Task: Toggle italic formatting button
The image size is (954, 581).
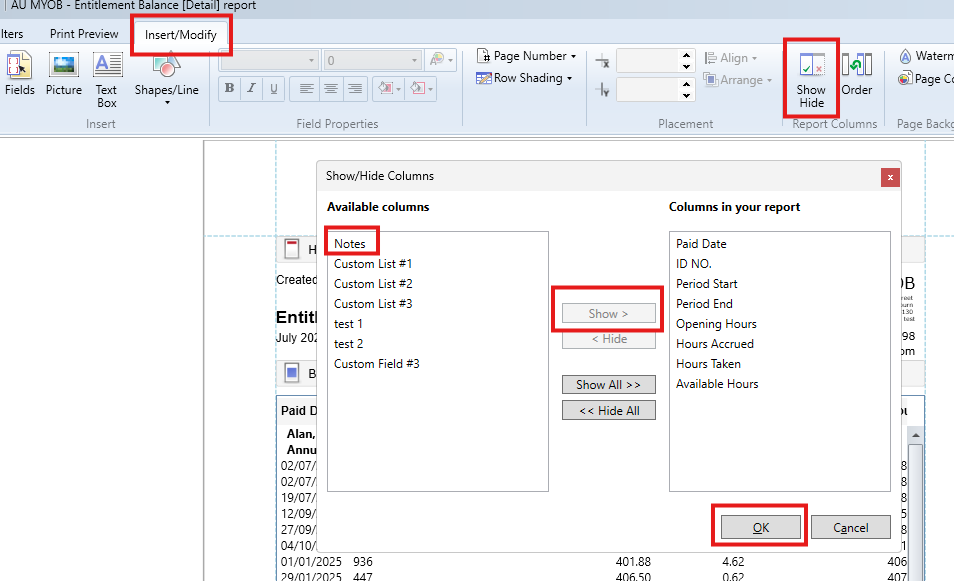Action: pos(252,89)
